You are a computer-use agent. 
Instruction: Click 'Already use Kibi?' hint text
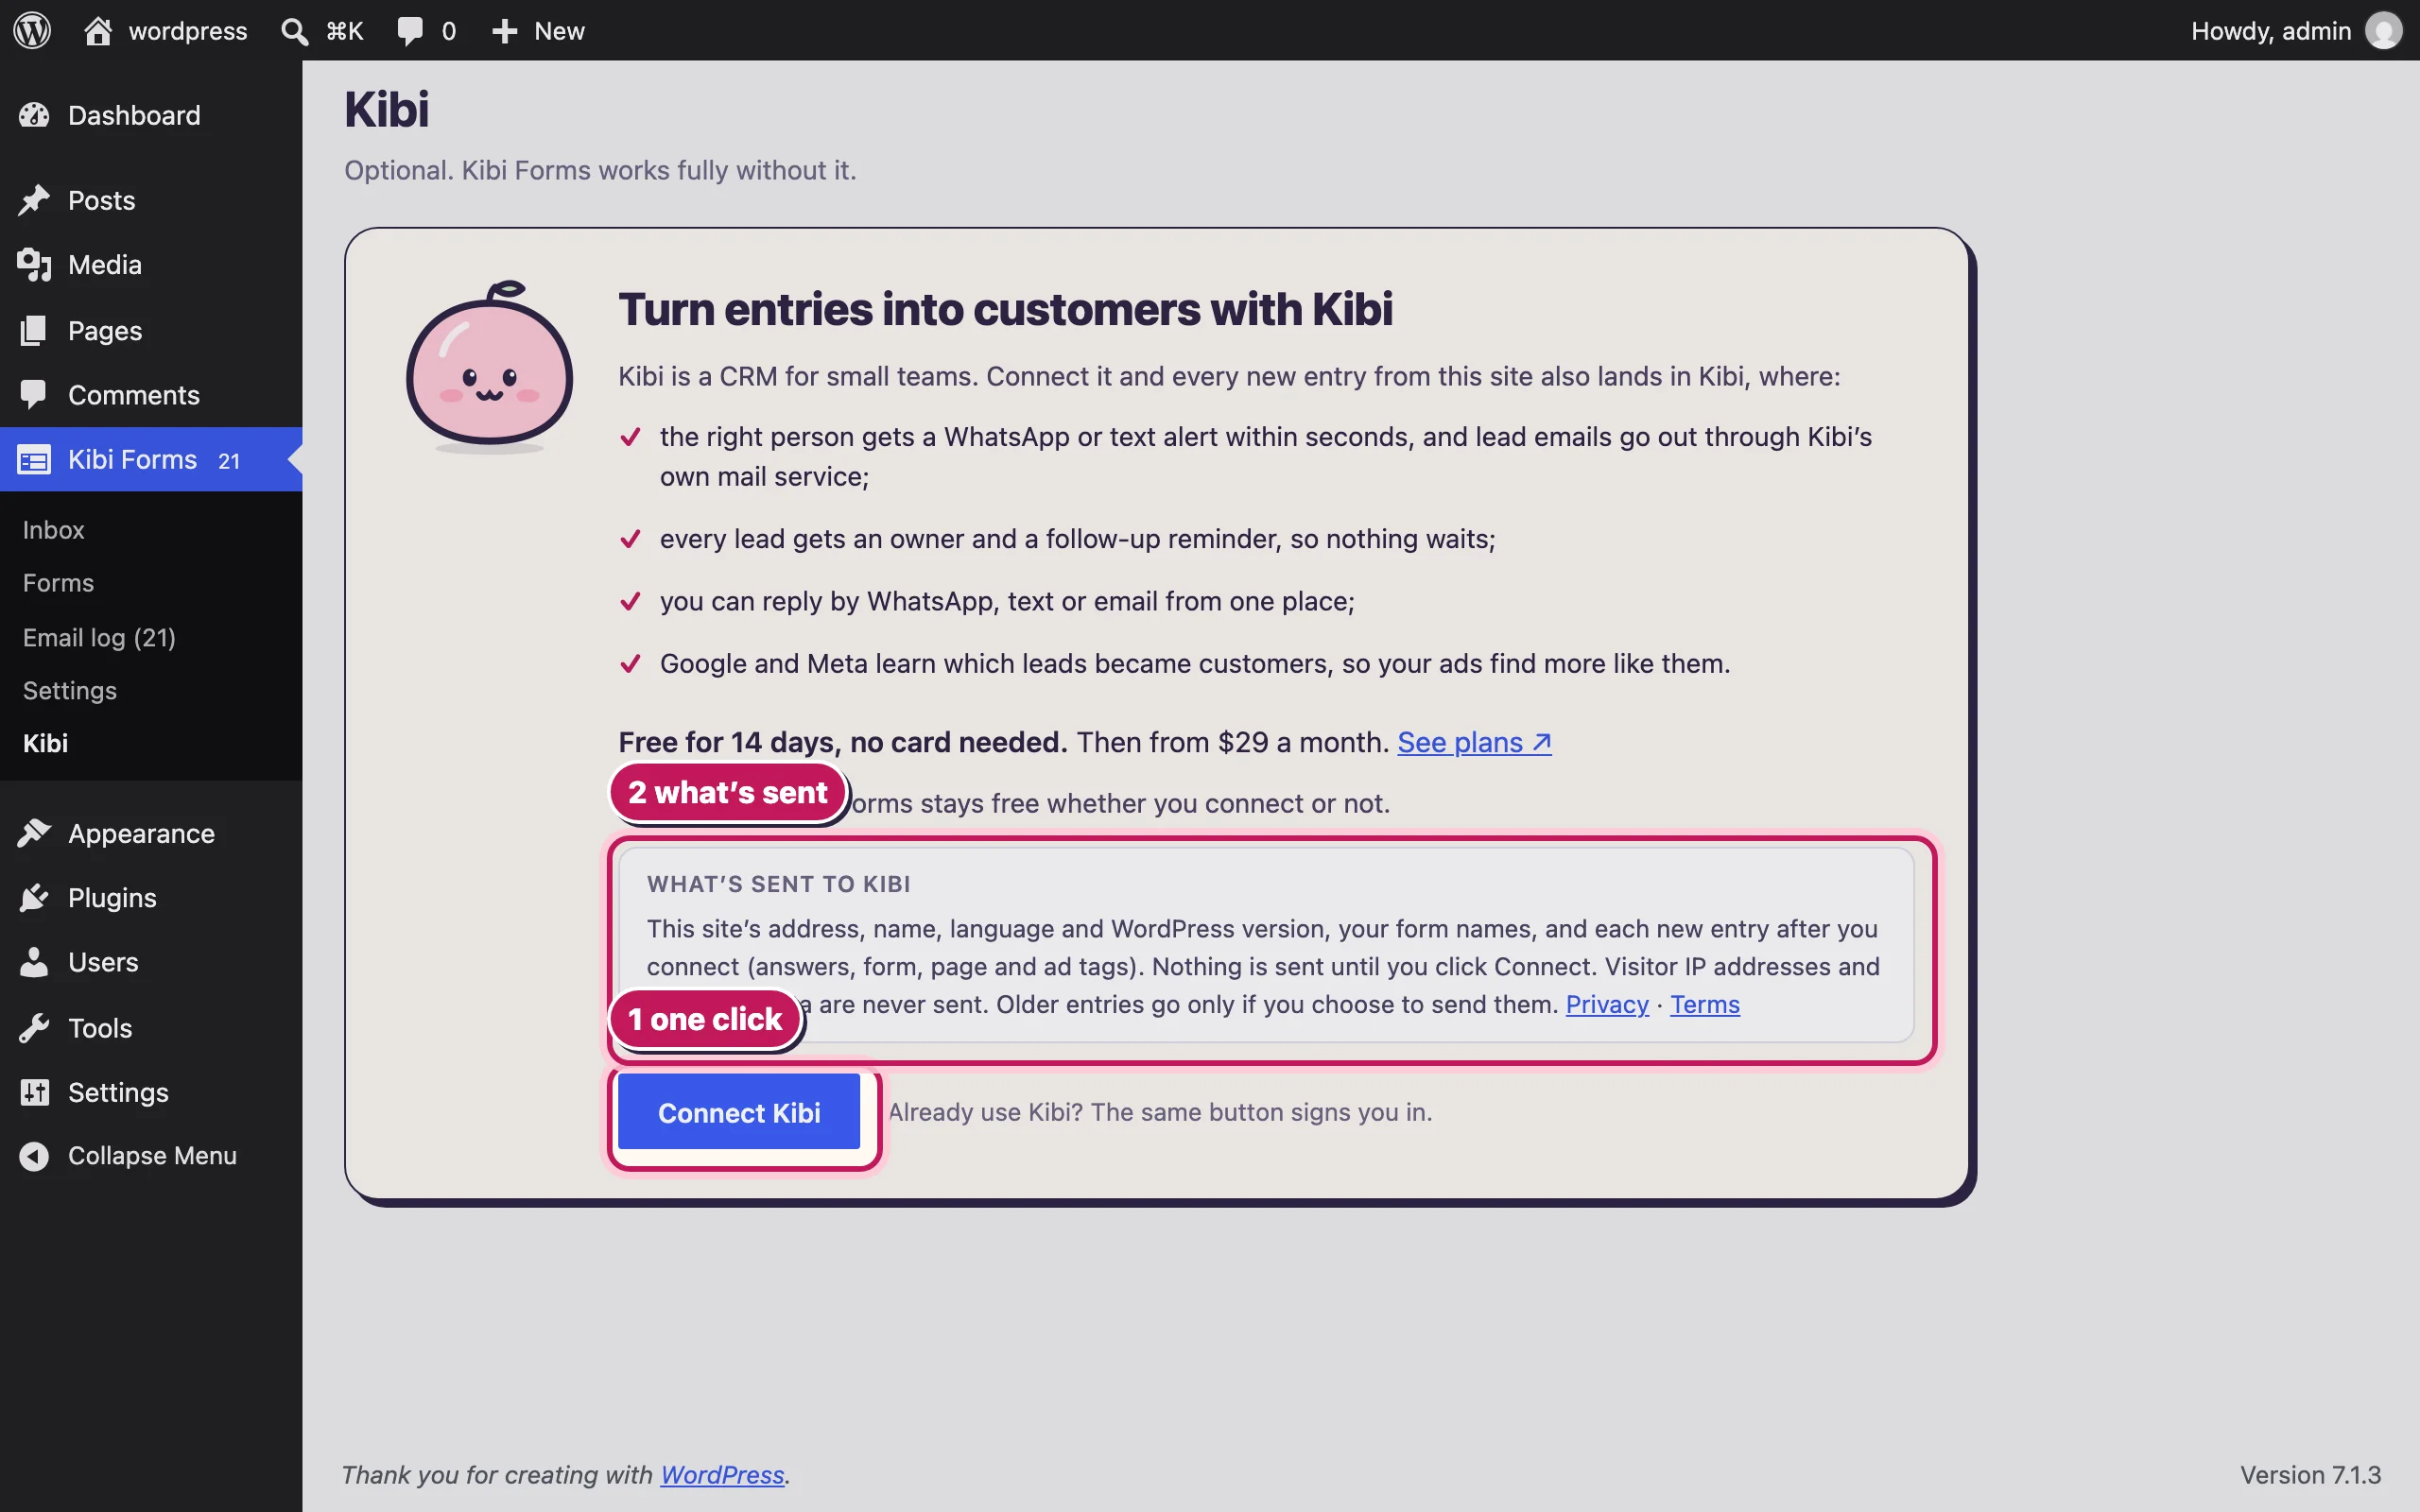pos(1160,1112)
